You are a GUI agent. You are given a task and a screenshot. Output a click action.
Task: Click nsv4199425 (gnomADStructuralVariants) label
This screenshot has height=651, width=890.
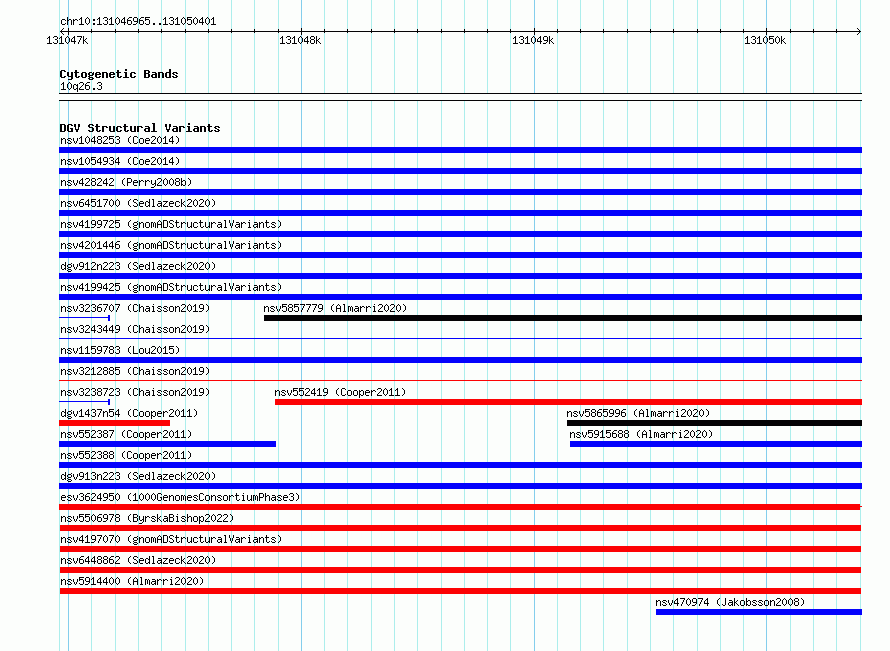[171, 287]
